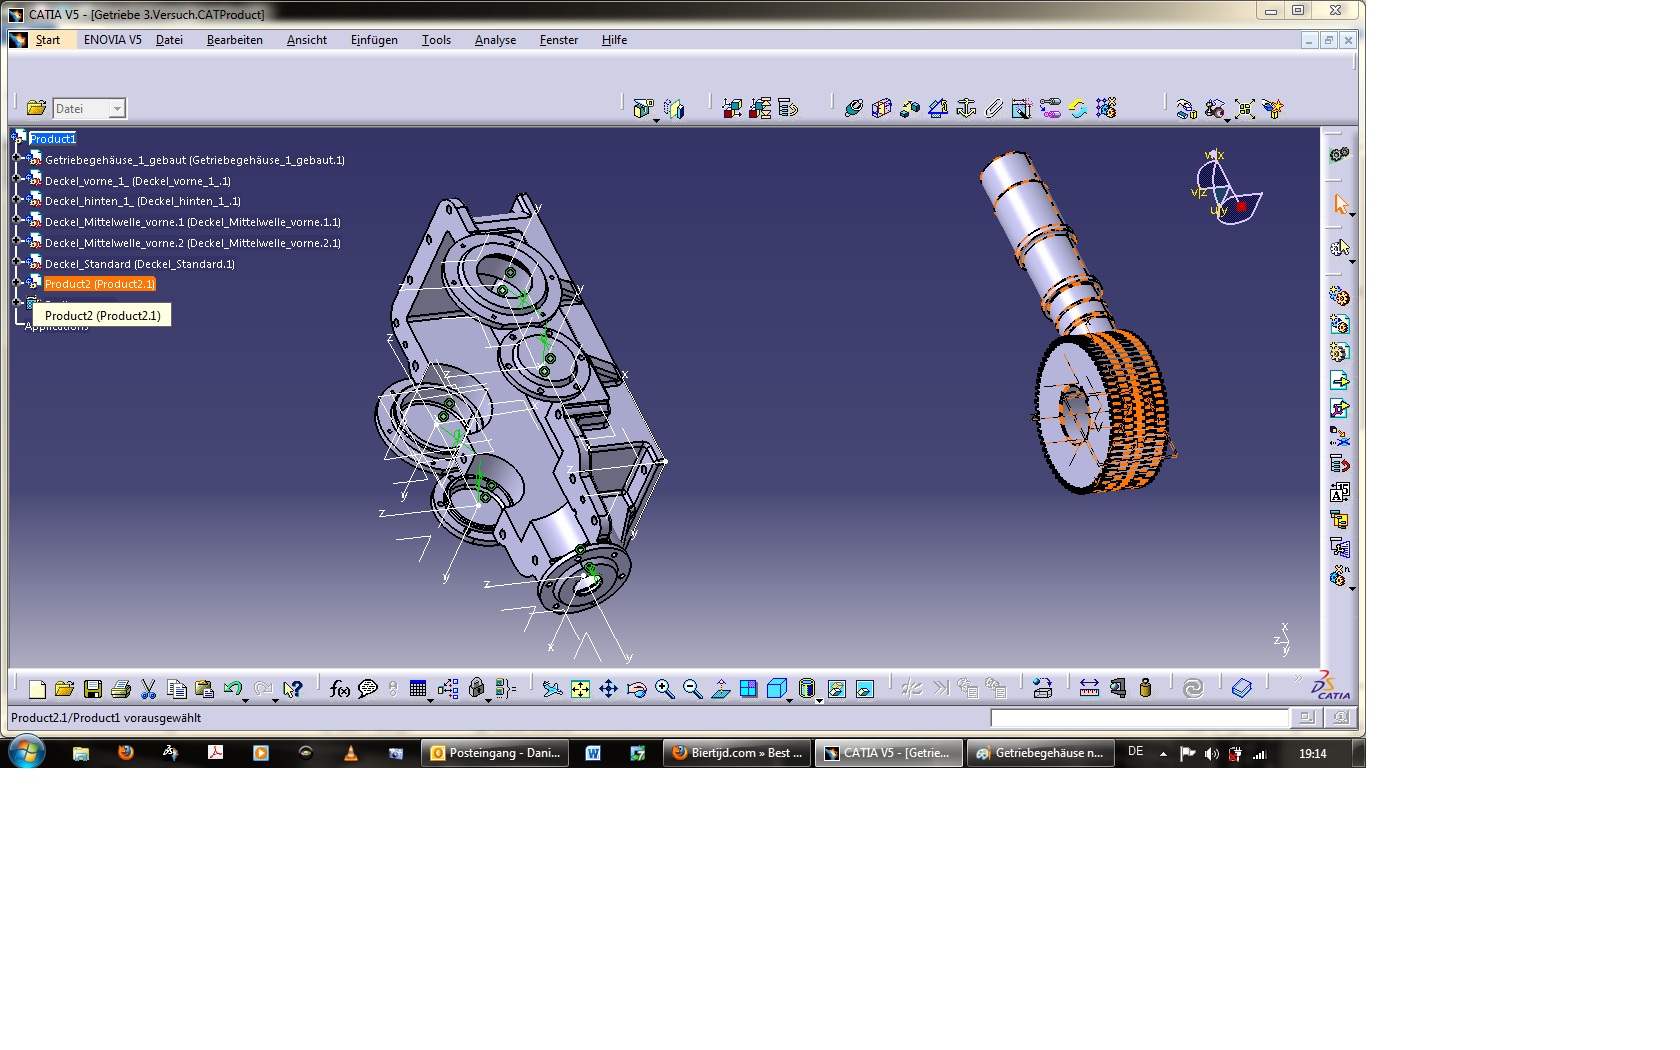The height and width of the screenshot is (1050, 1680).
Task: Switch to Biertijd.com Firefox taskbar button
Action: (737, 753)
